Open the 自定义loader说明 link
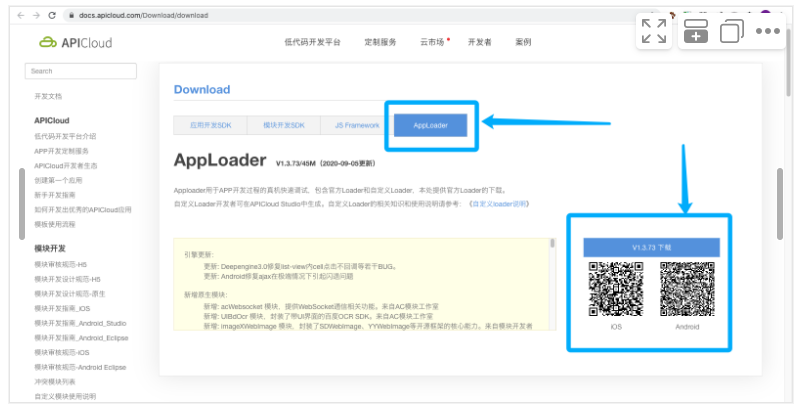Screen dimensions: 804x411 [499, 204]
